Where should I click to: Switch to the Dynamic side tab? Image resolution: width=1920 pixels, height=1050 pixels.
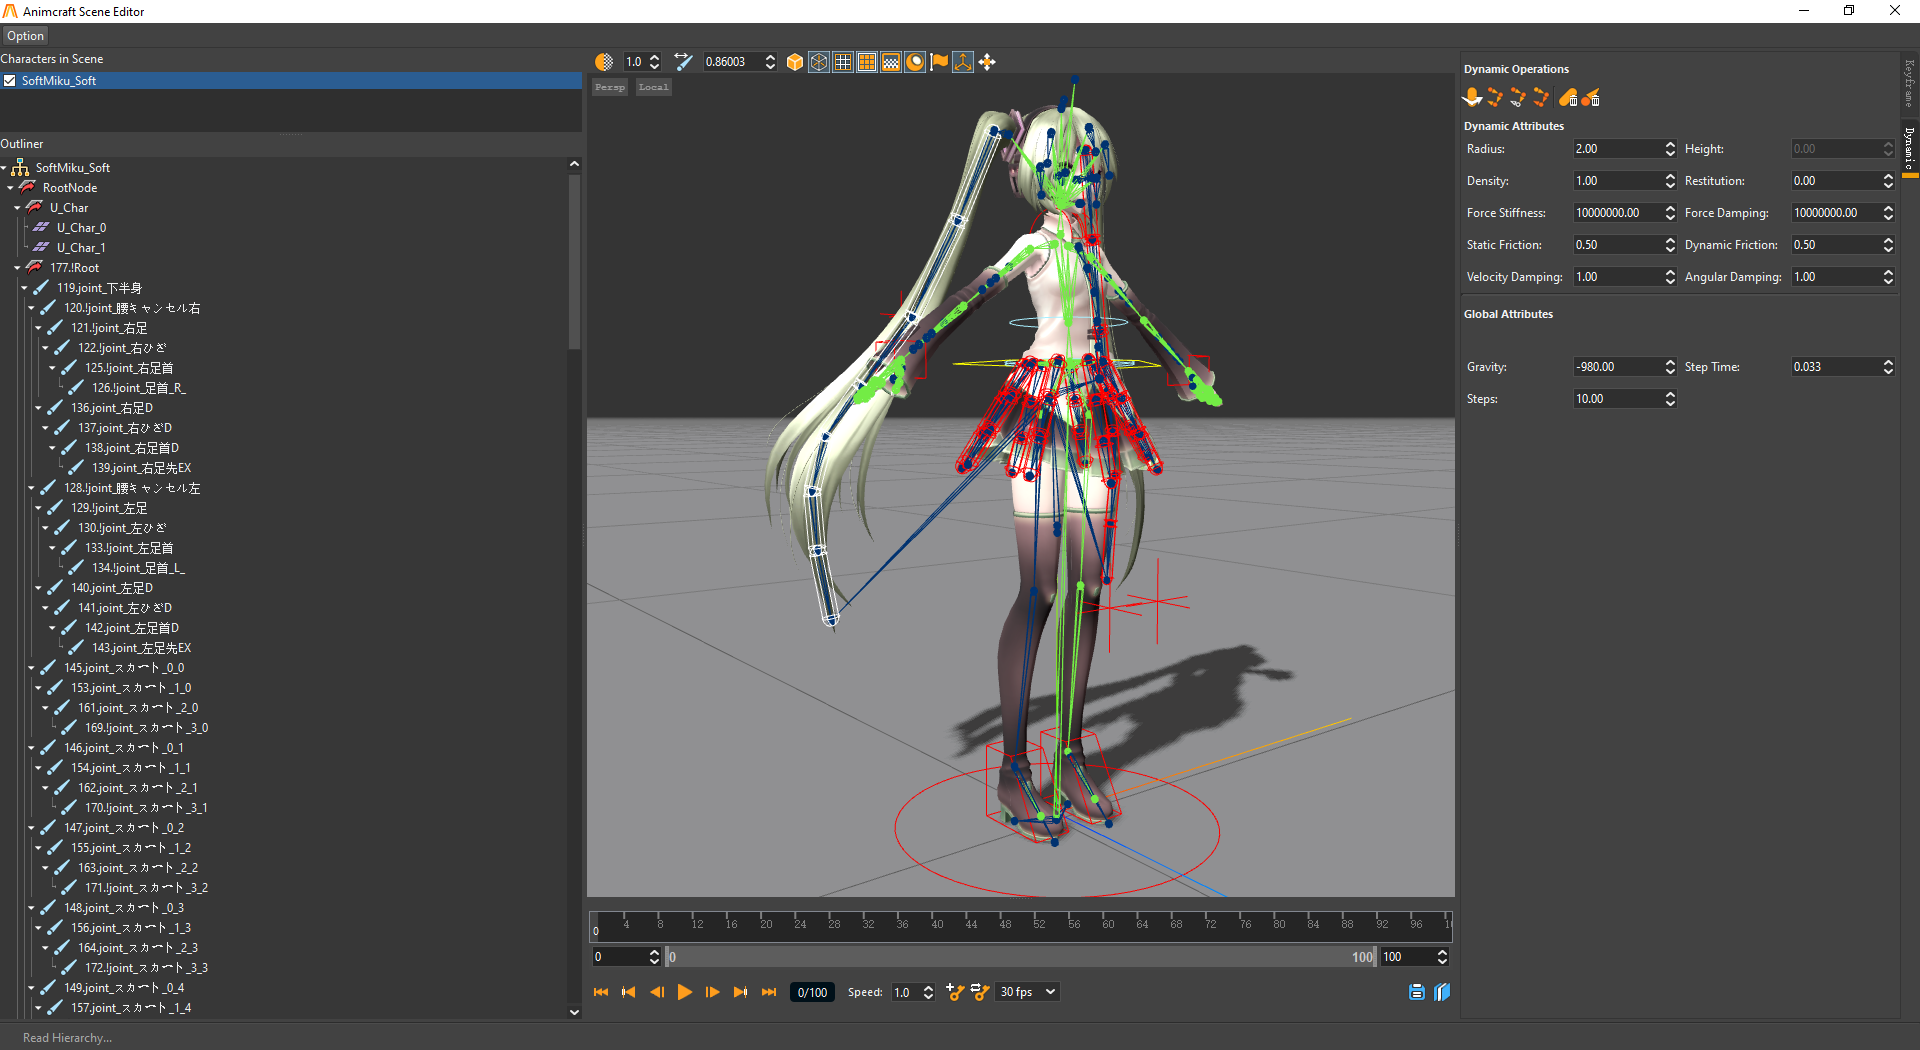point(1909,147)
